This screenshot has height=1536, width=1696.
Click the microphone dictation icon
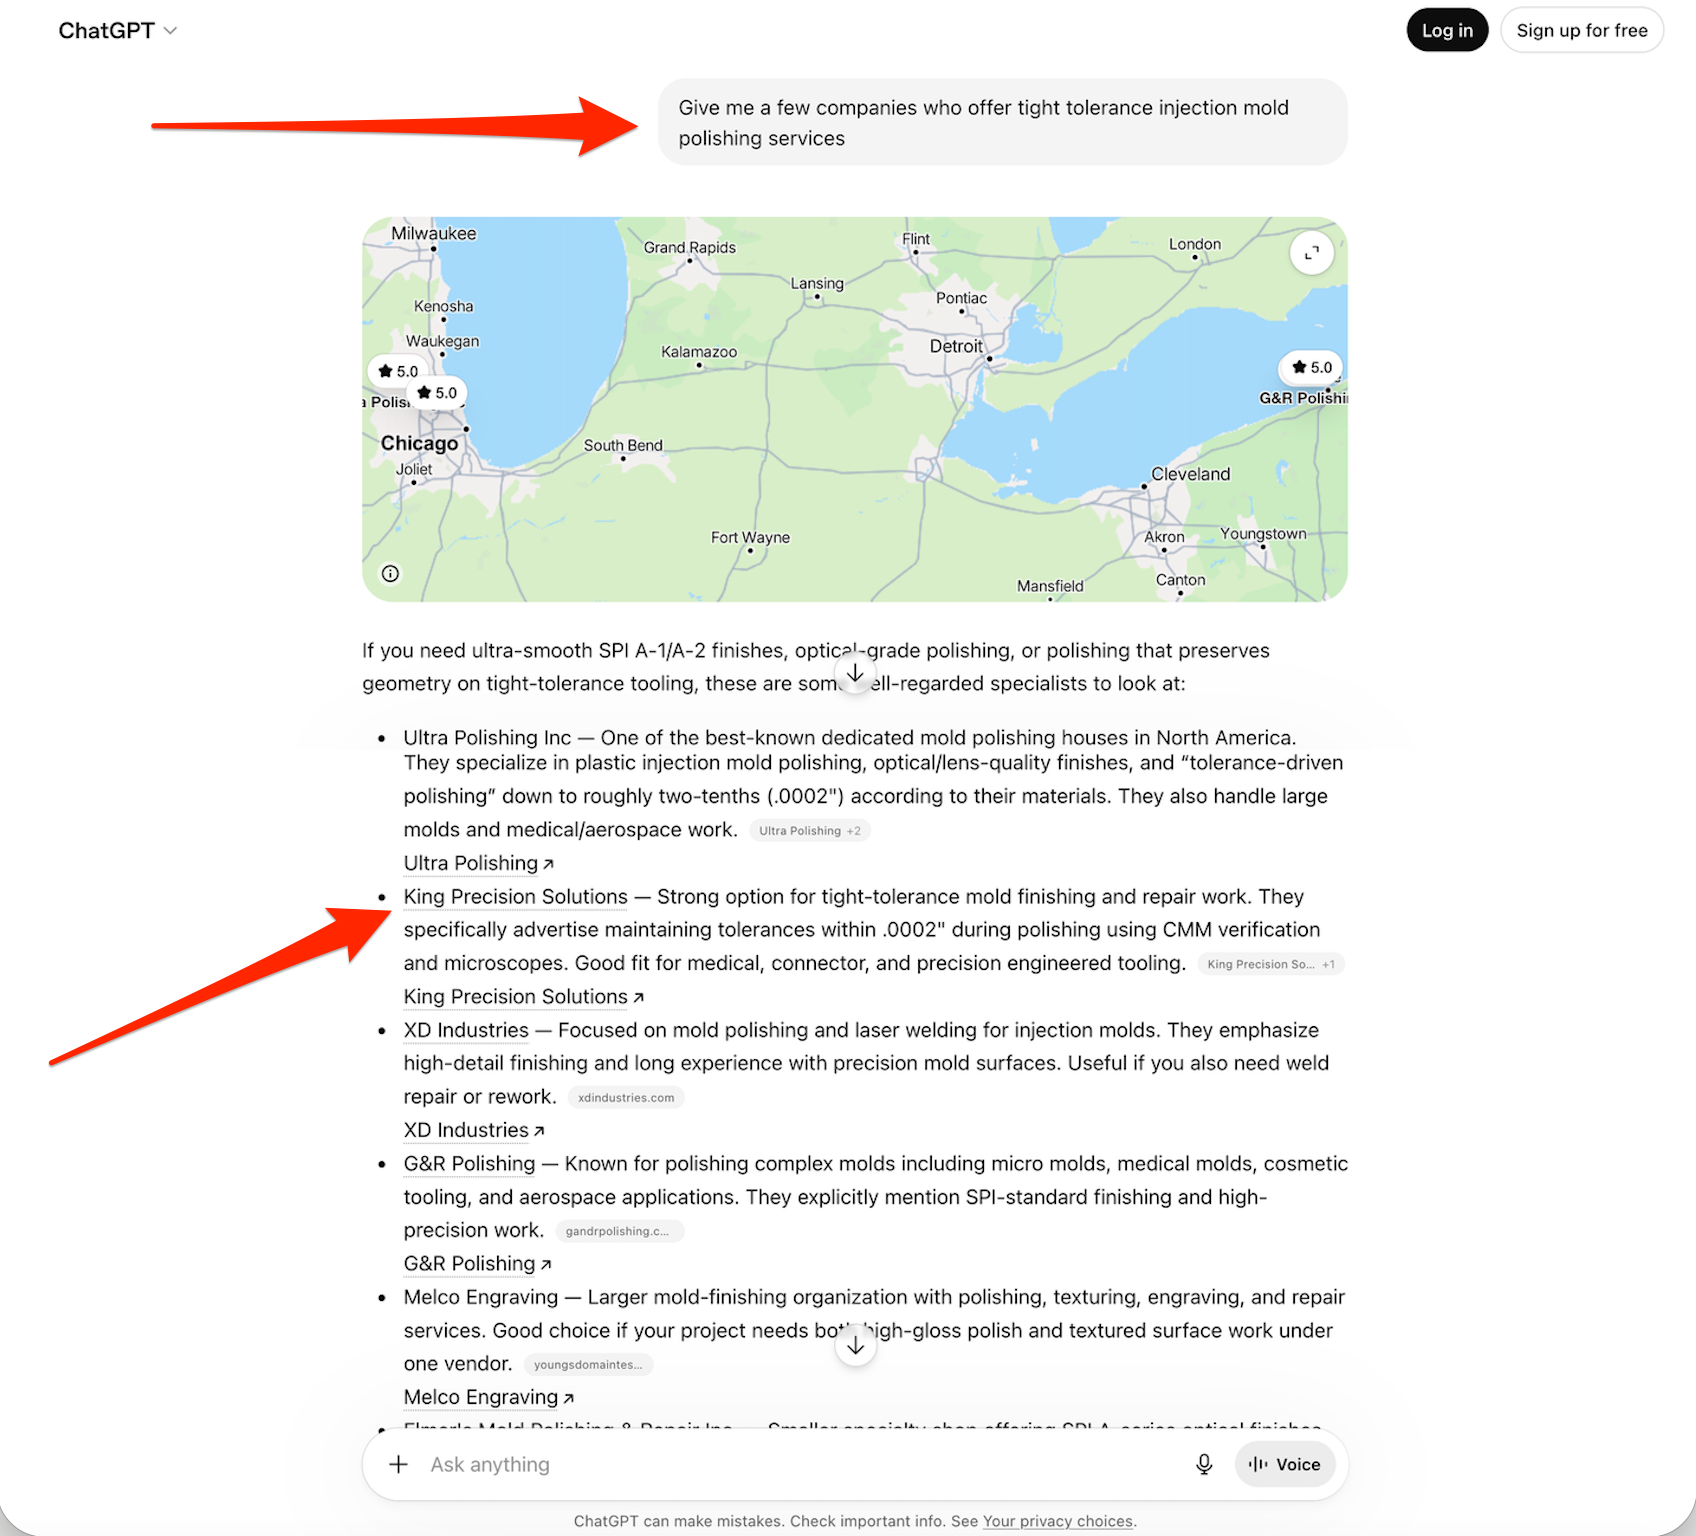1204,1464
